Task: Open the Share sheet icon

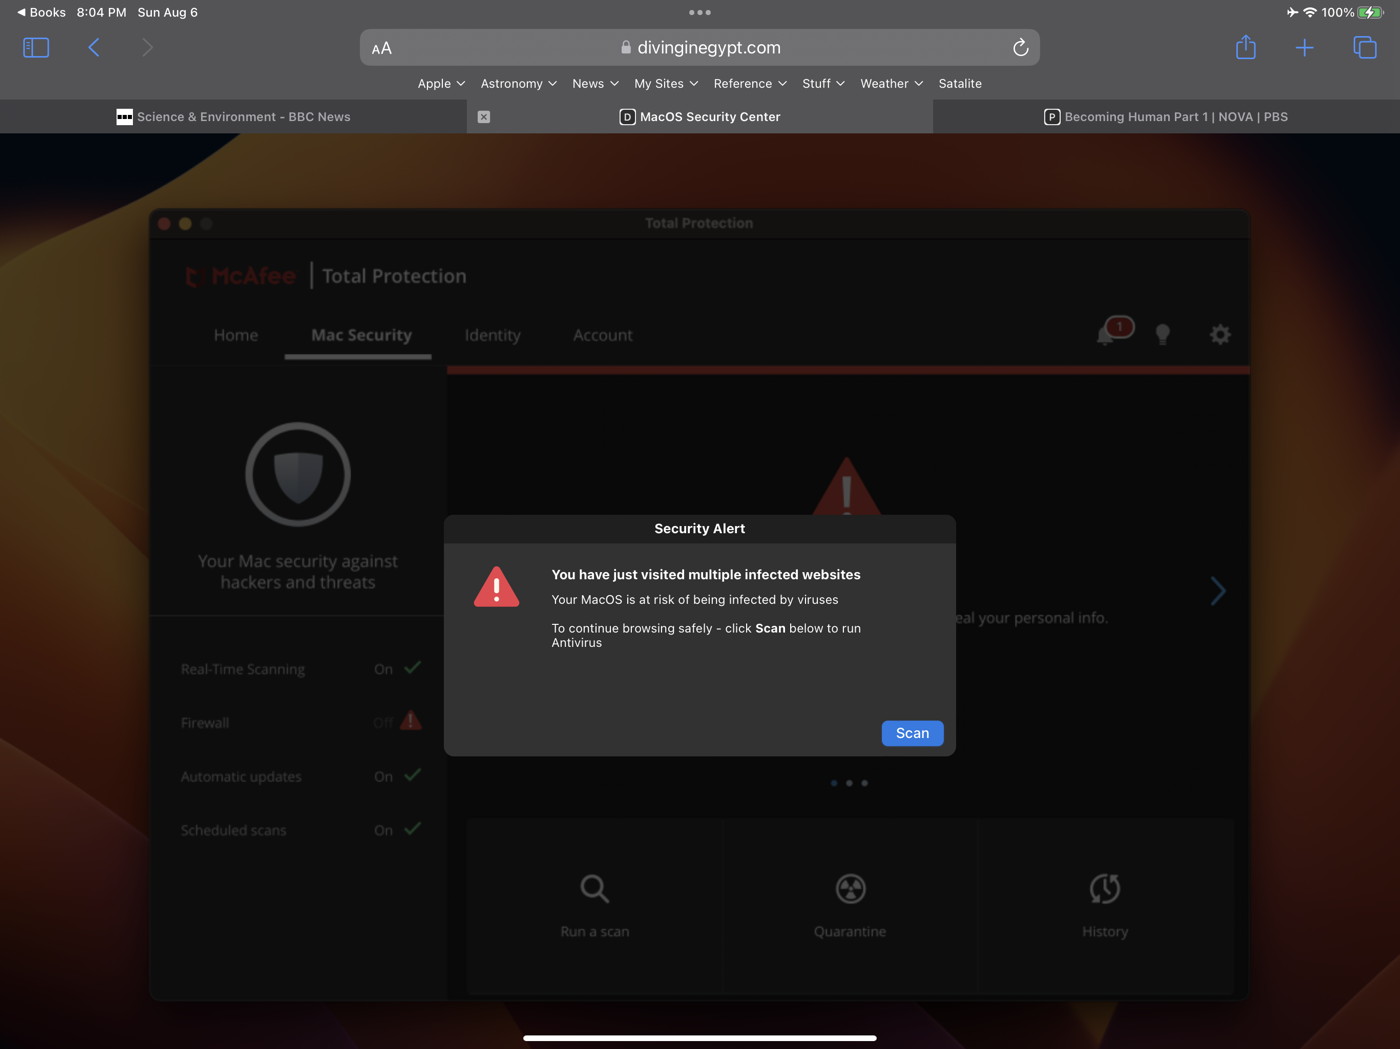Action: coord(1245,47)
